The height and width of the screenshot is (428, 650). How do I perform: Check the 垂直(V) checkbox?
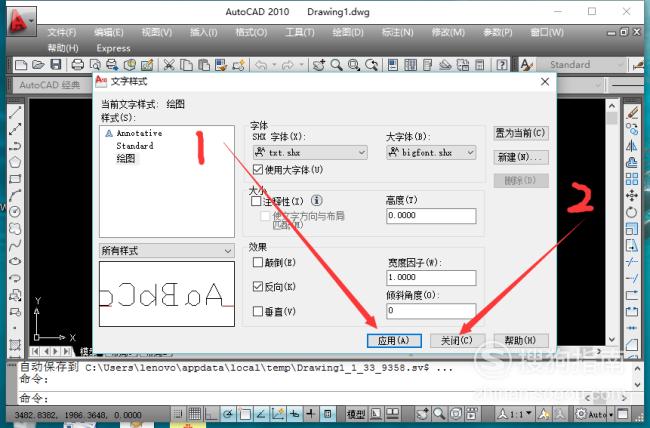click(x=258, y=311)
